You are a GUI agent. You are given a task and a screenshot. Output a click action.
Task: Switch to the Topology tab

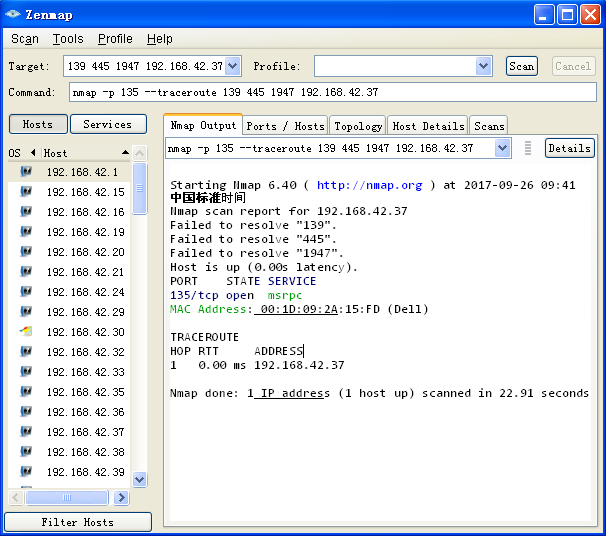[358, 126]
